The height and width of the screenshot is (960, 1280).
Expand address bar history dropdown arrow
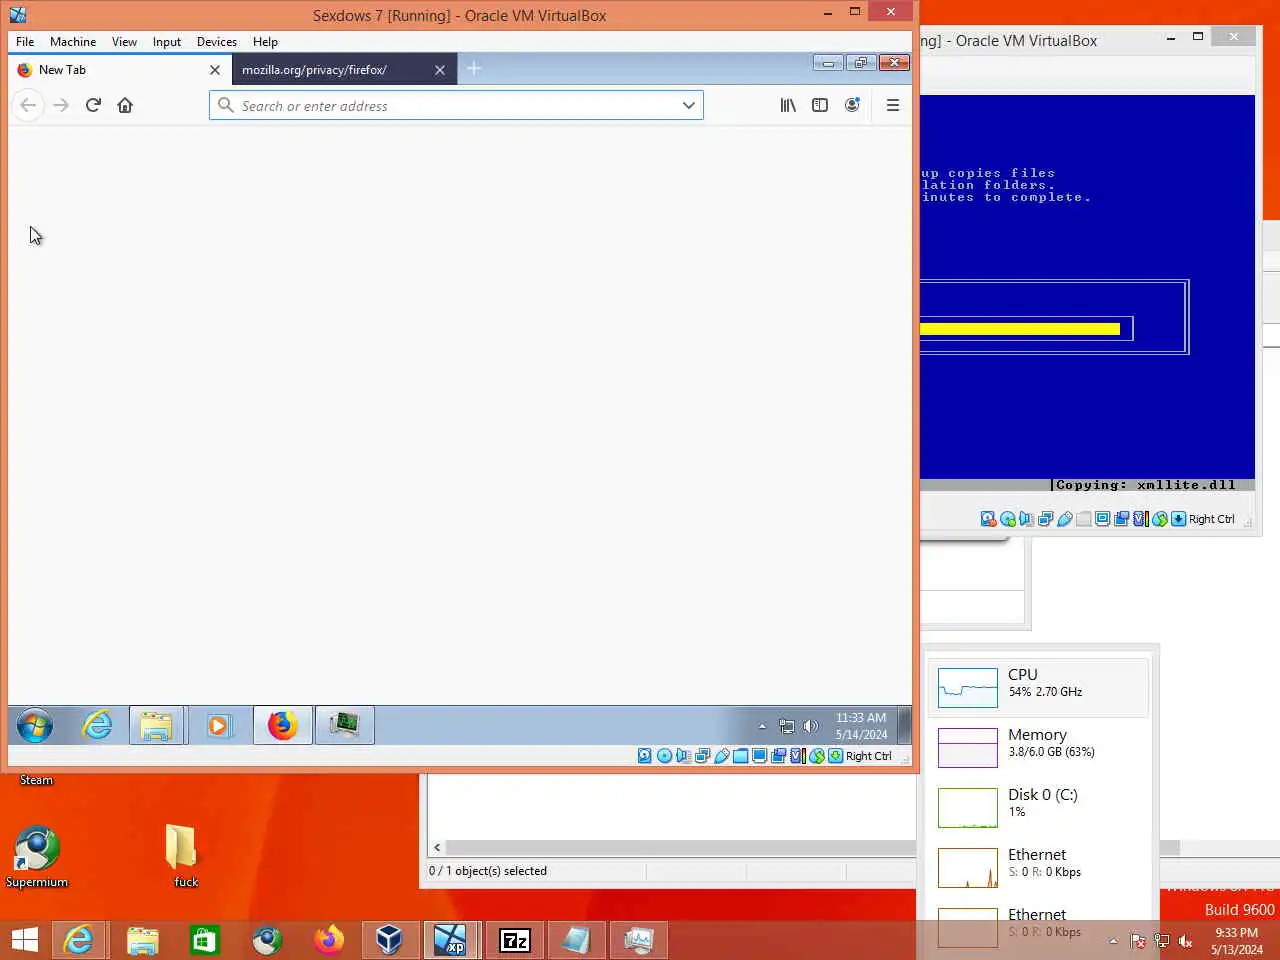[x=688, y=105]
